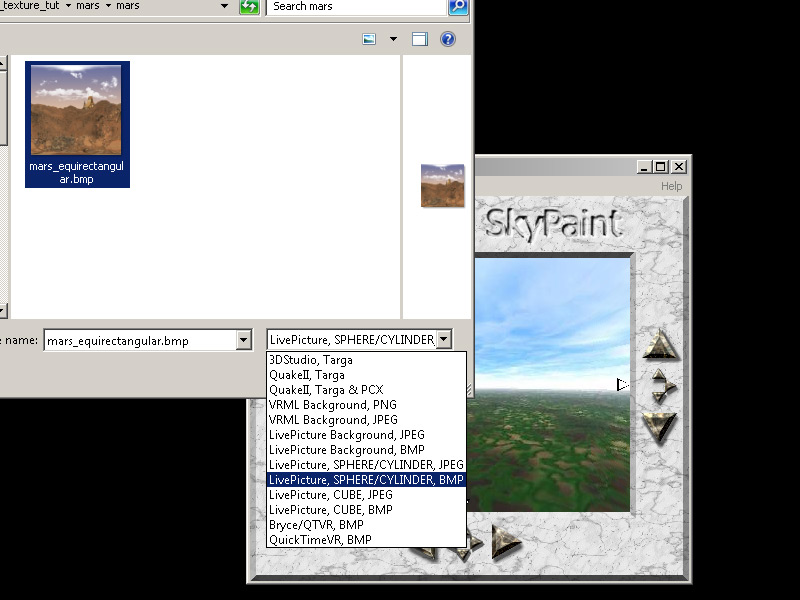This screenshot has width=800, height=600.
Task: Choose LivePicture Background, BMP option
Action: (x=366, y=449)
